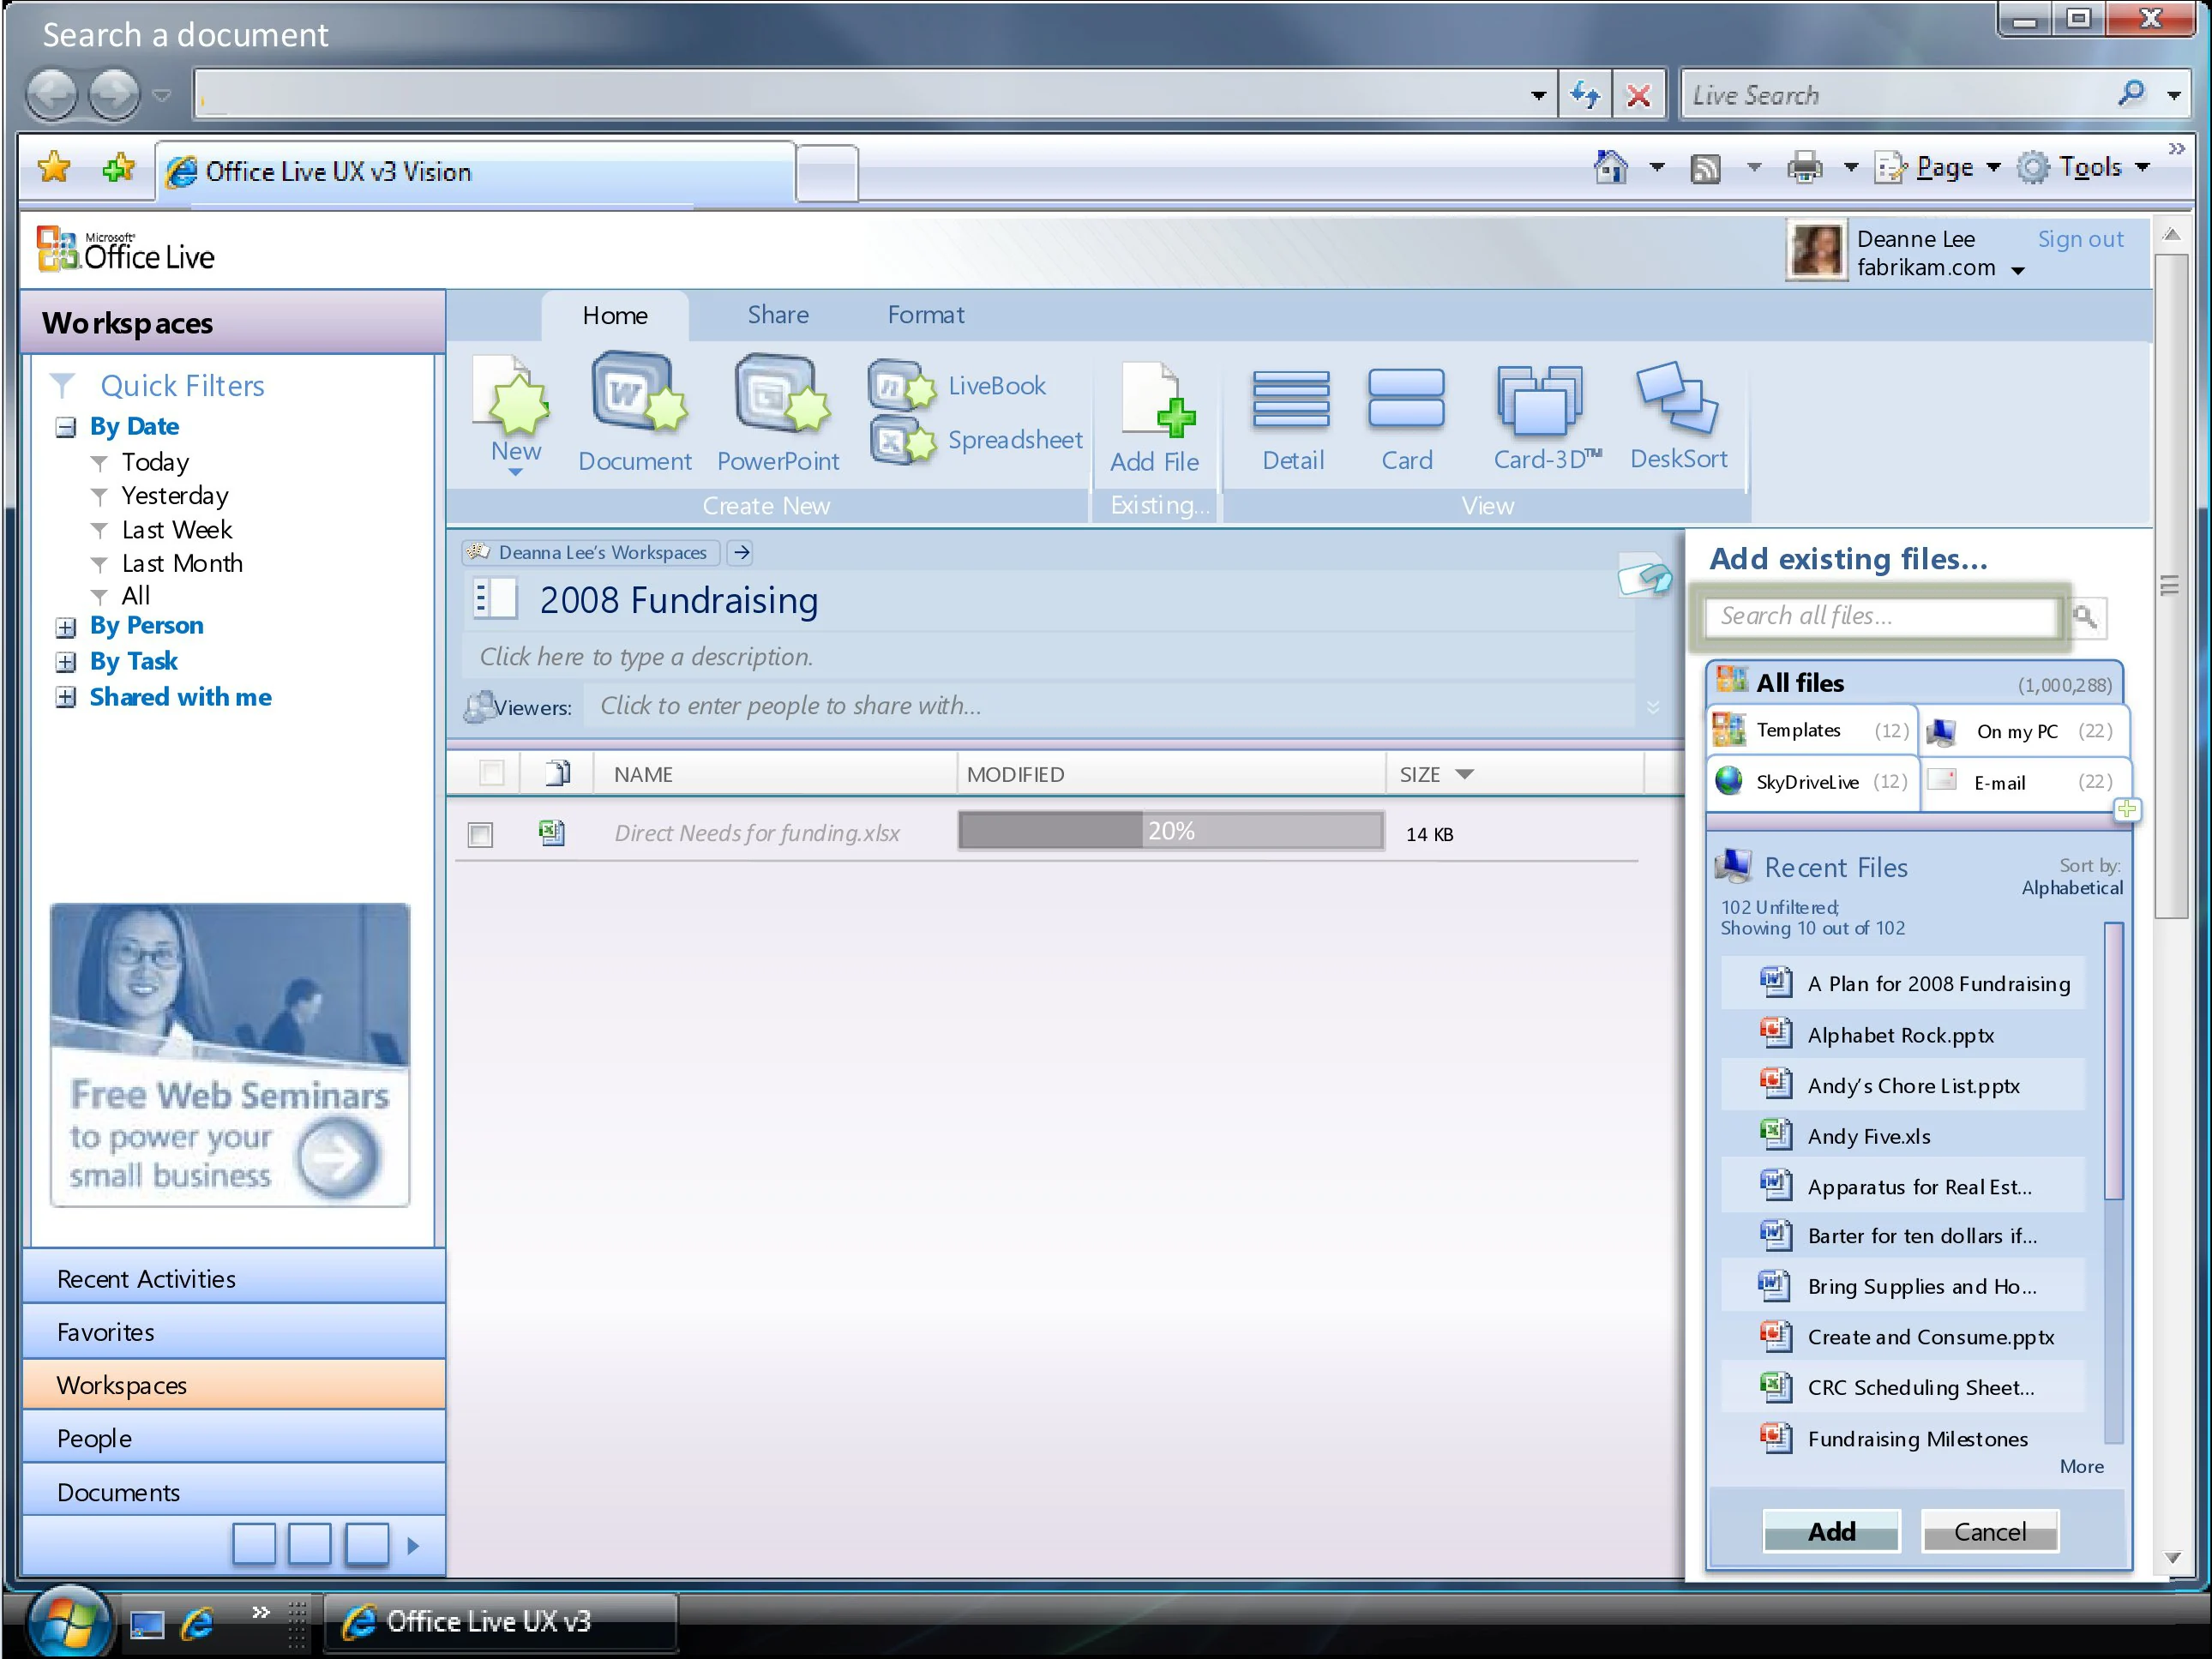2212x1659 pixels.
Task: Click the browser Forward button
Action: tap(114, 94)
